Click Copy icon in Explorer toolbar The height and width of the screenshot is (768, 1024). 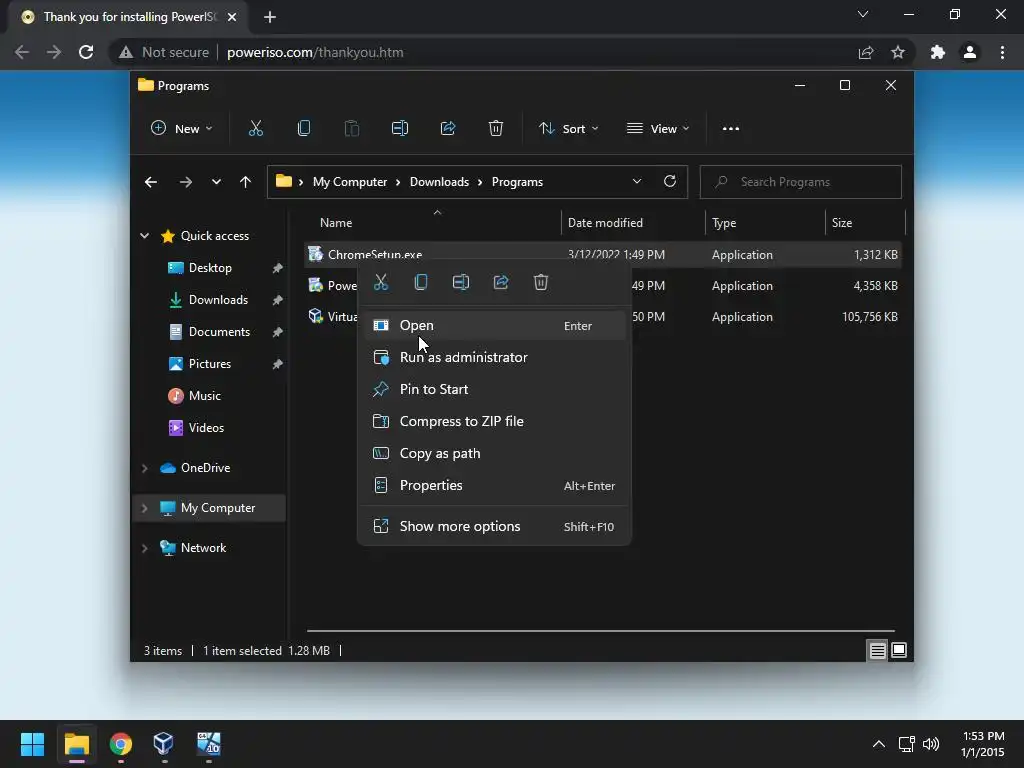coord(304,129)
